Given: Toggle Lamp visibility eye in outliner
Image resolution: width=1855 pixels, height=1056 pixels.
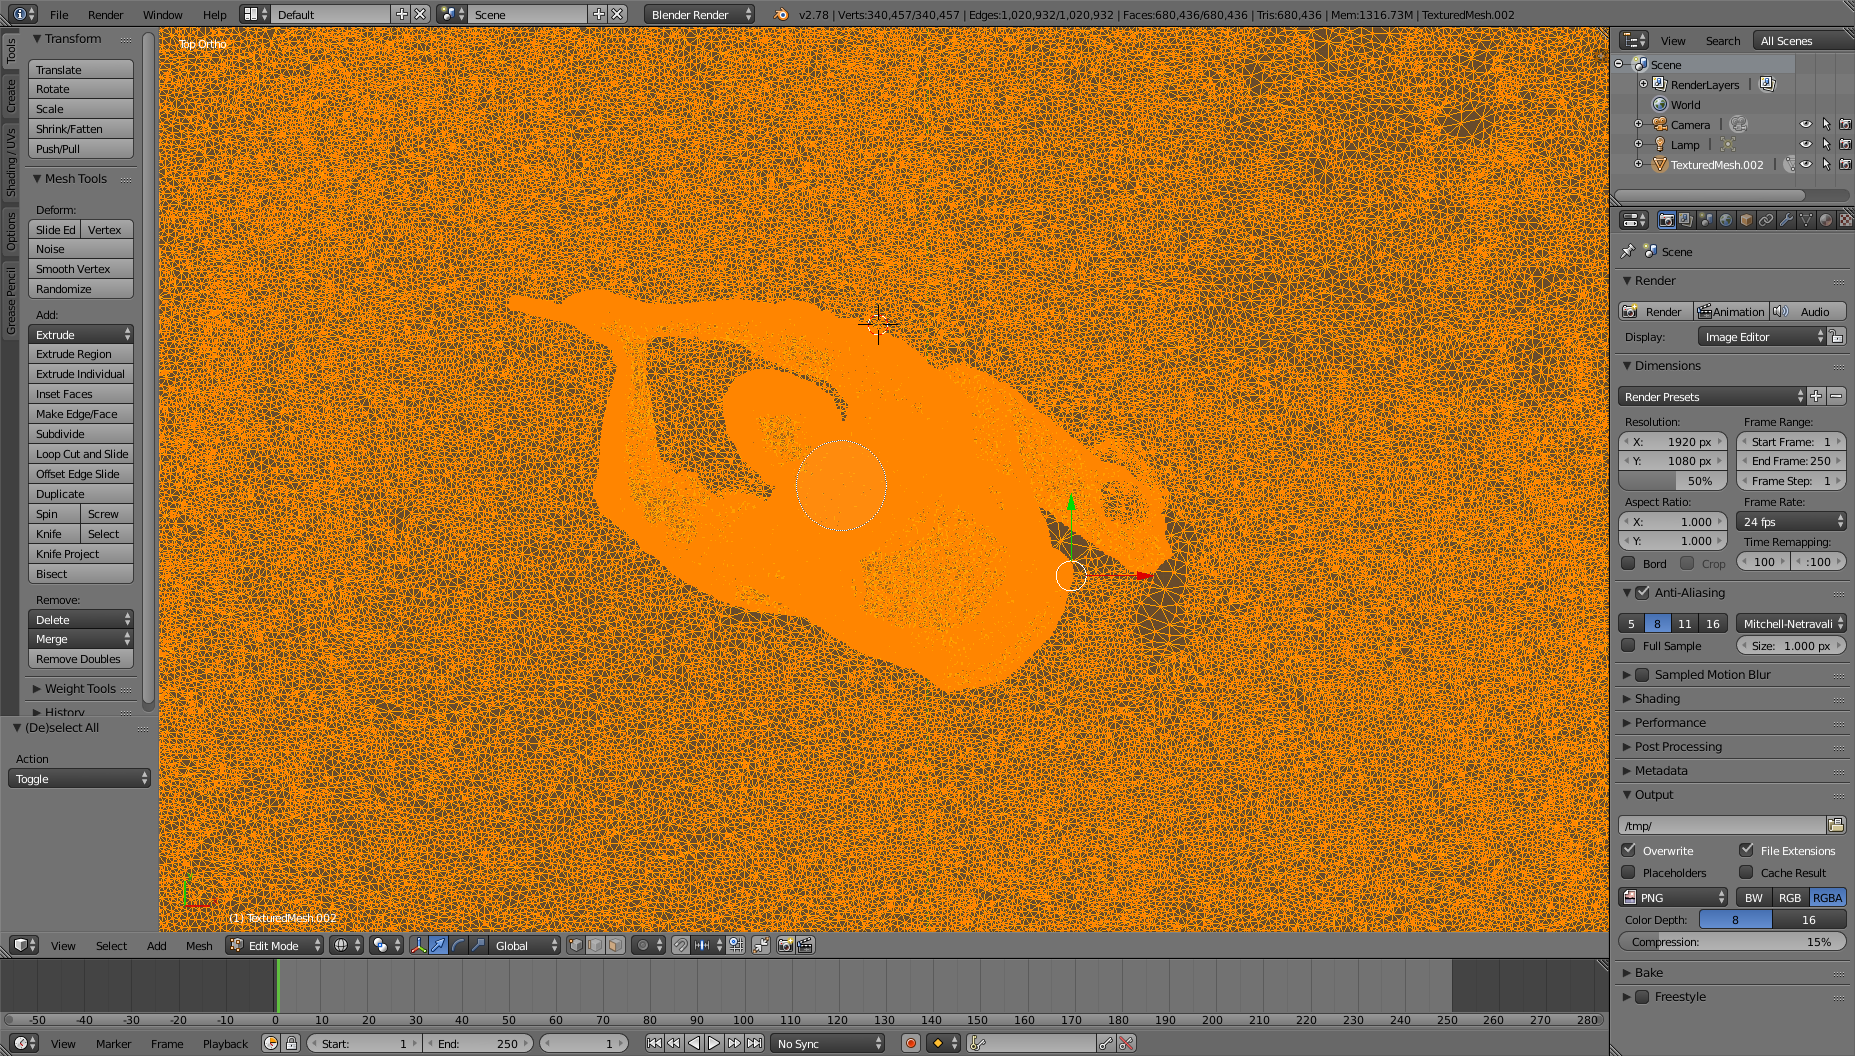Looking at the screenshot, I should pos(1806,144).
